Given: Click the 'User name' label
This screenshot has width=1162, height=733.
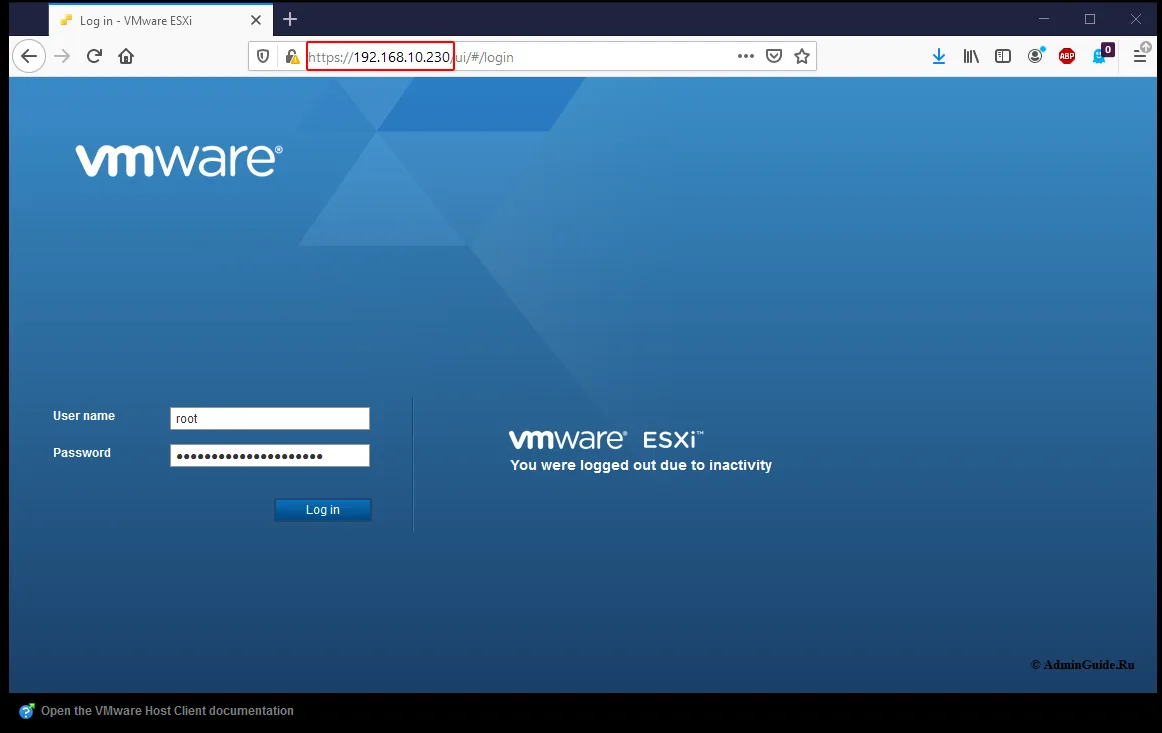Looking at the screenshot, I should click(x=84, y=416).
